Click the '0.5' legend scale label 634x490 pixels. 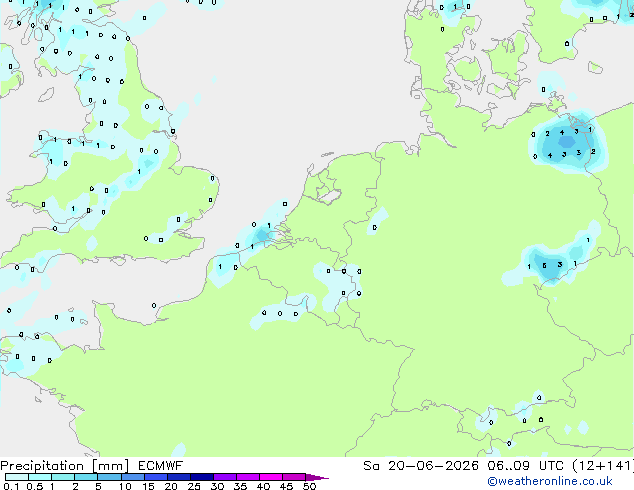point(35,486)
